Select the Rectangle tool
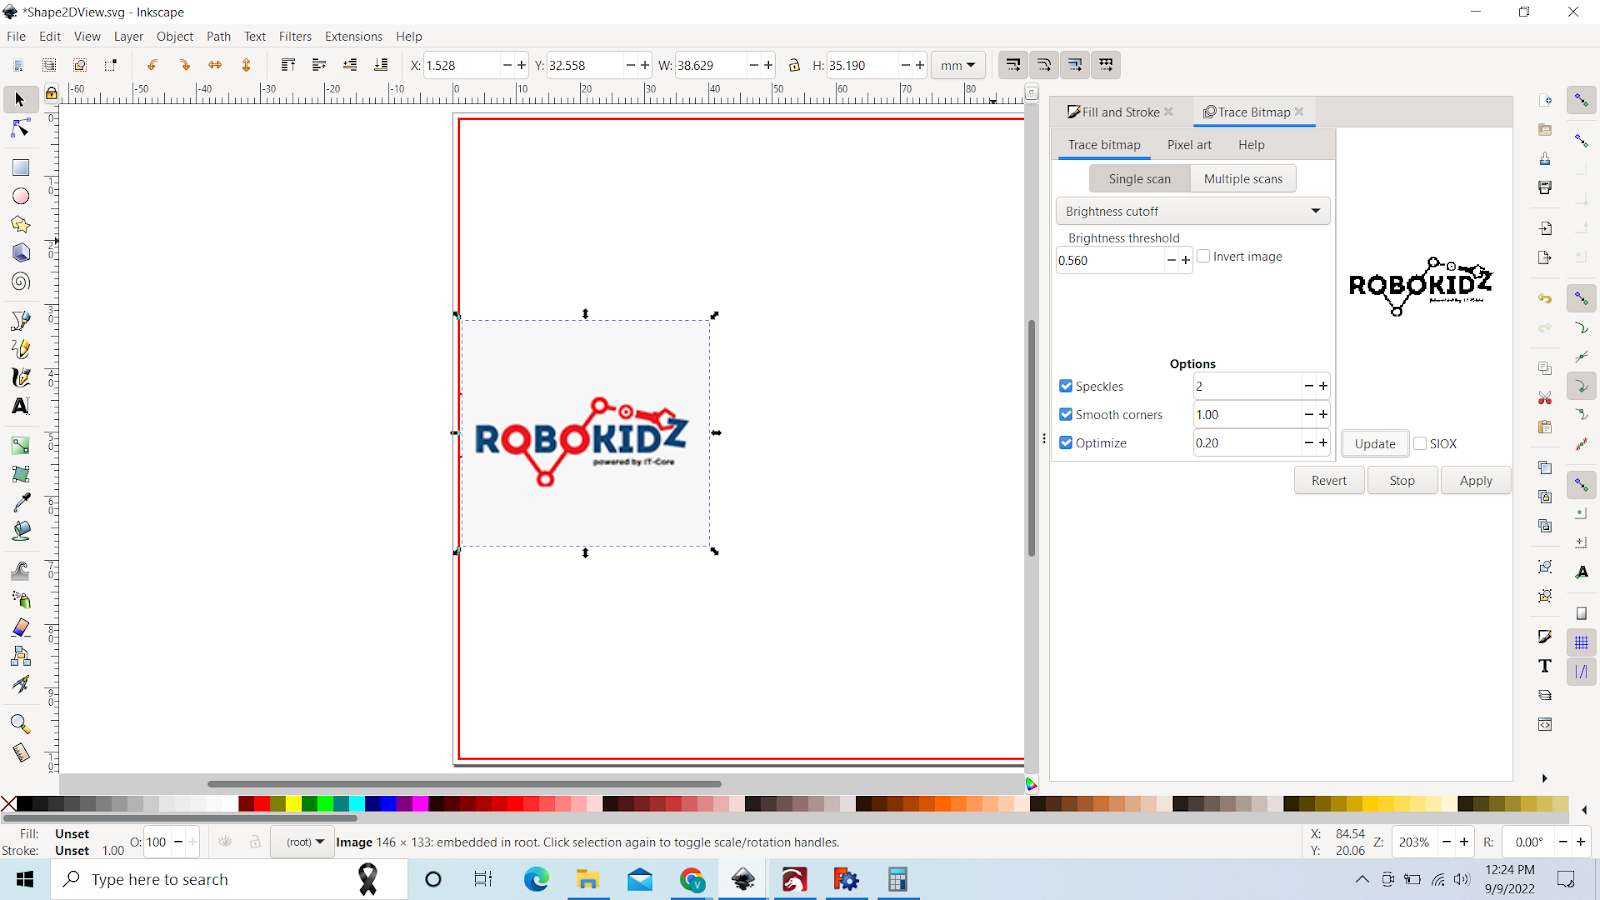 20,167
